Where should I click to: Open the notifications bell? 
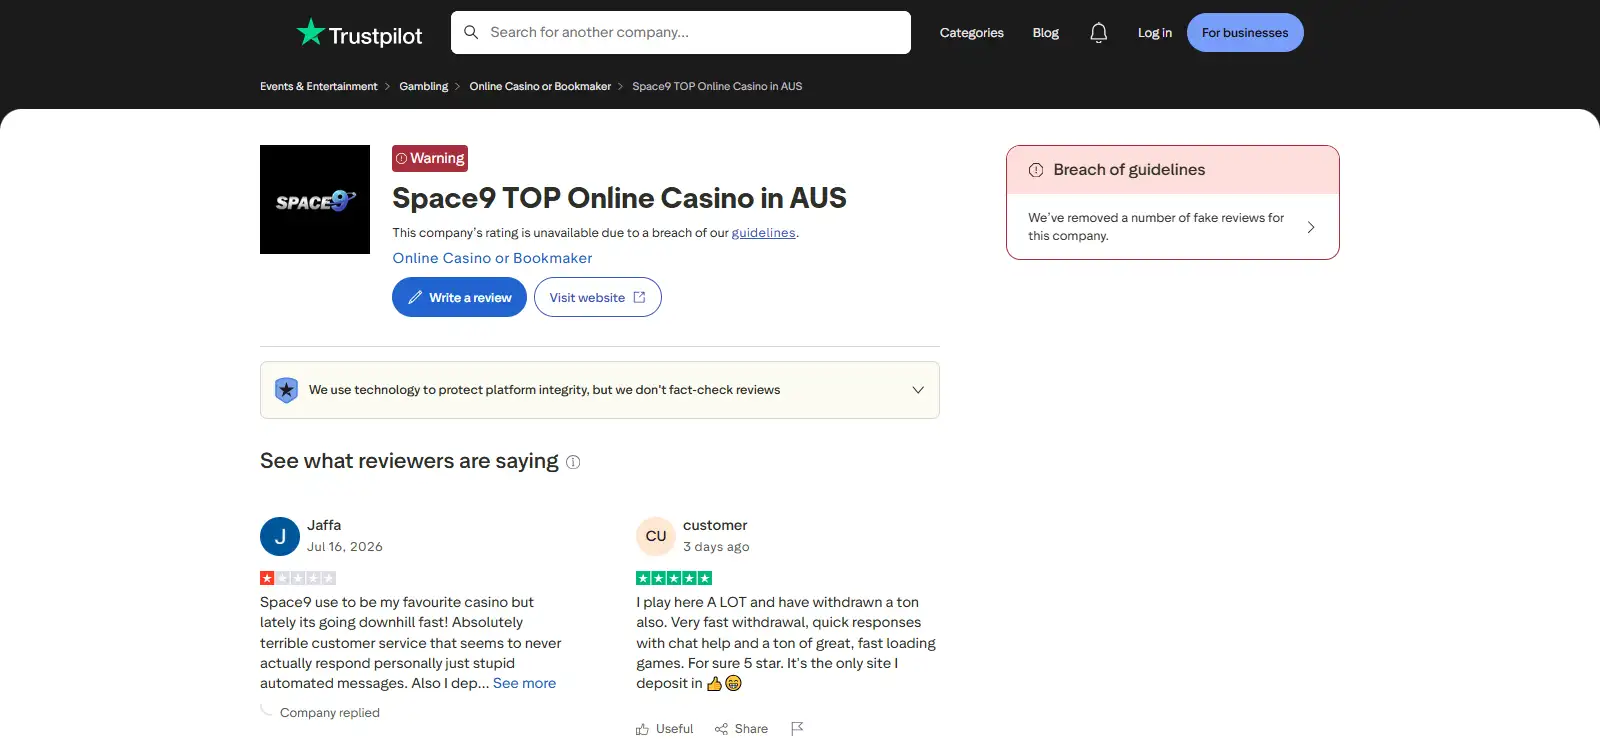(x=1098, y=33)
